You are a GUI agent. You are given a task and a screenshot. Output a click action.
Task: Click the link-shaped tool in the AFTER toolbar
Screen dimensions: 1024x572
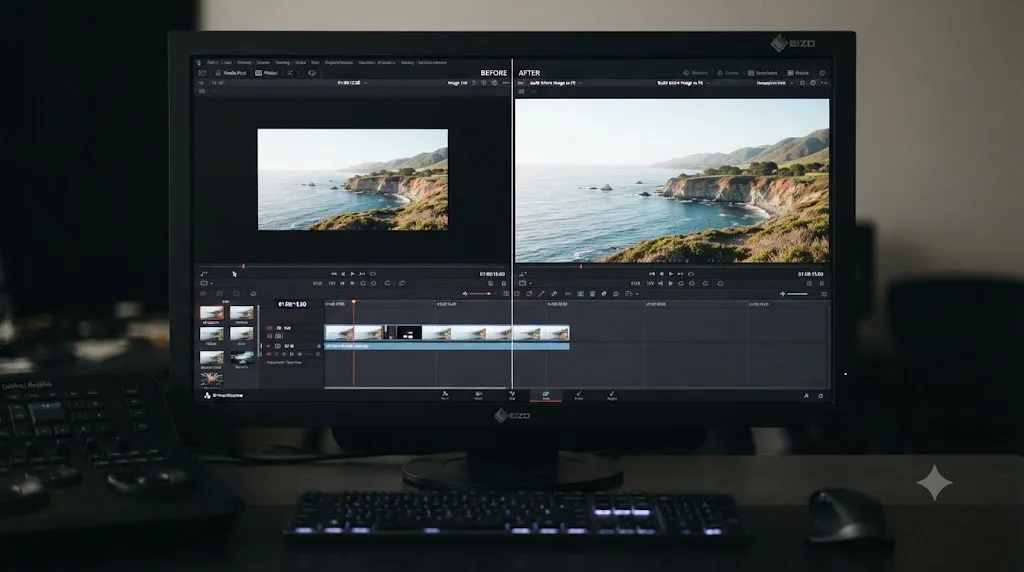tap(554, 294)
